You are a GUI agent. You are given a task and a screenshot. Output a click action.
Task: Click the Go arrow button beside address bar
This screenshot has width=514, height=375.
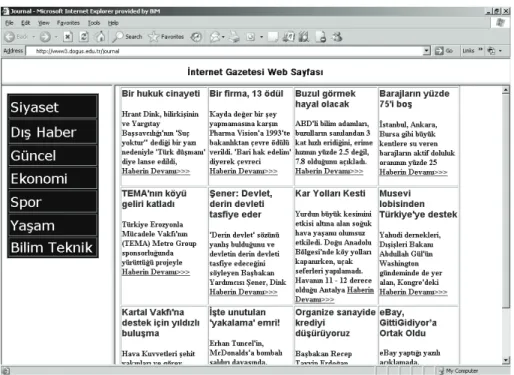click(x=444, y=51)
